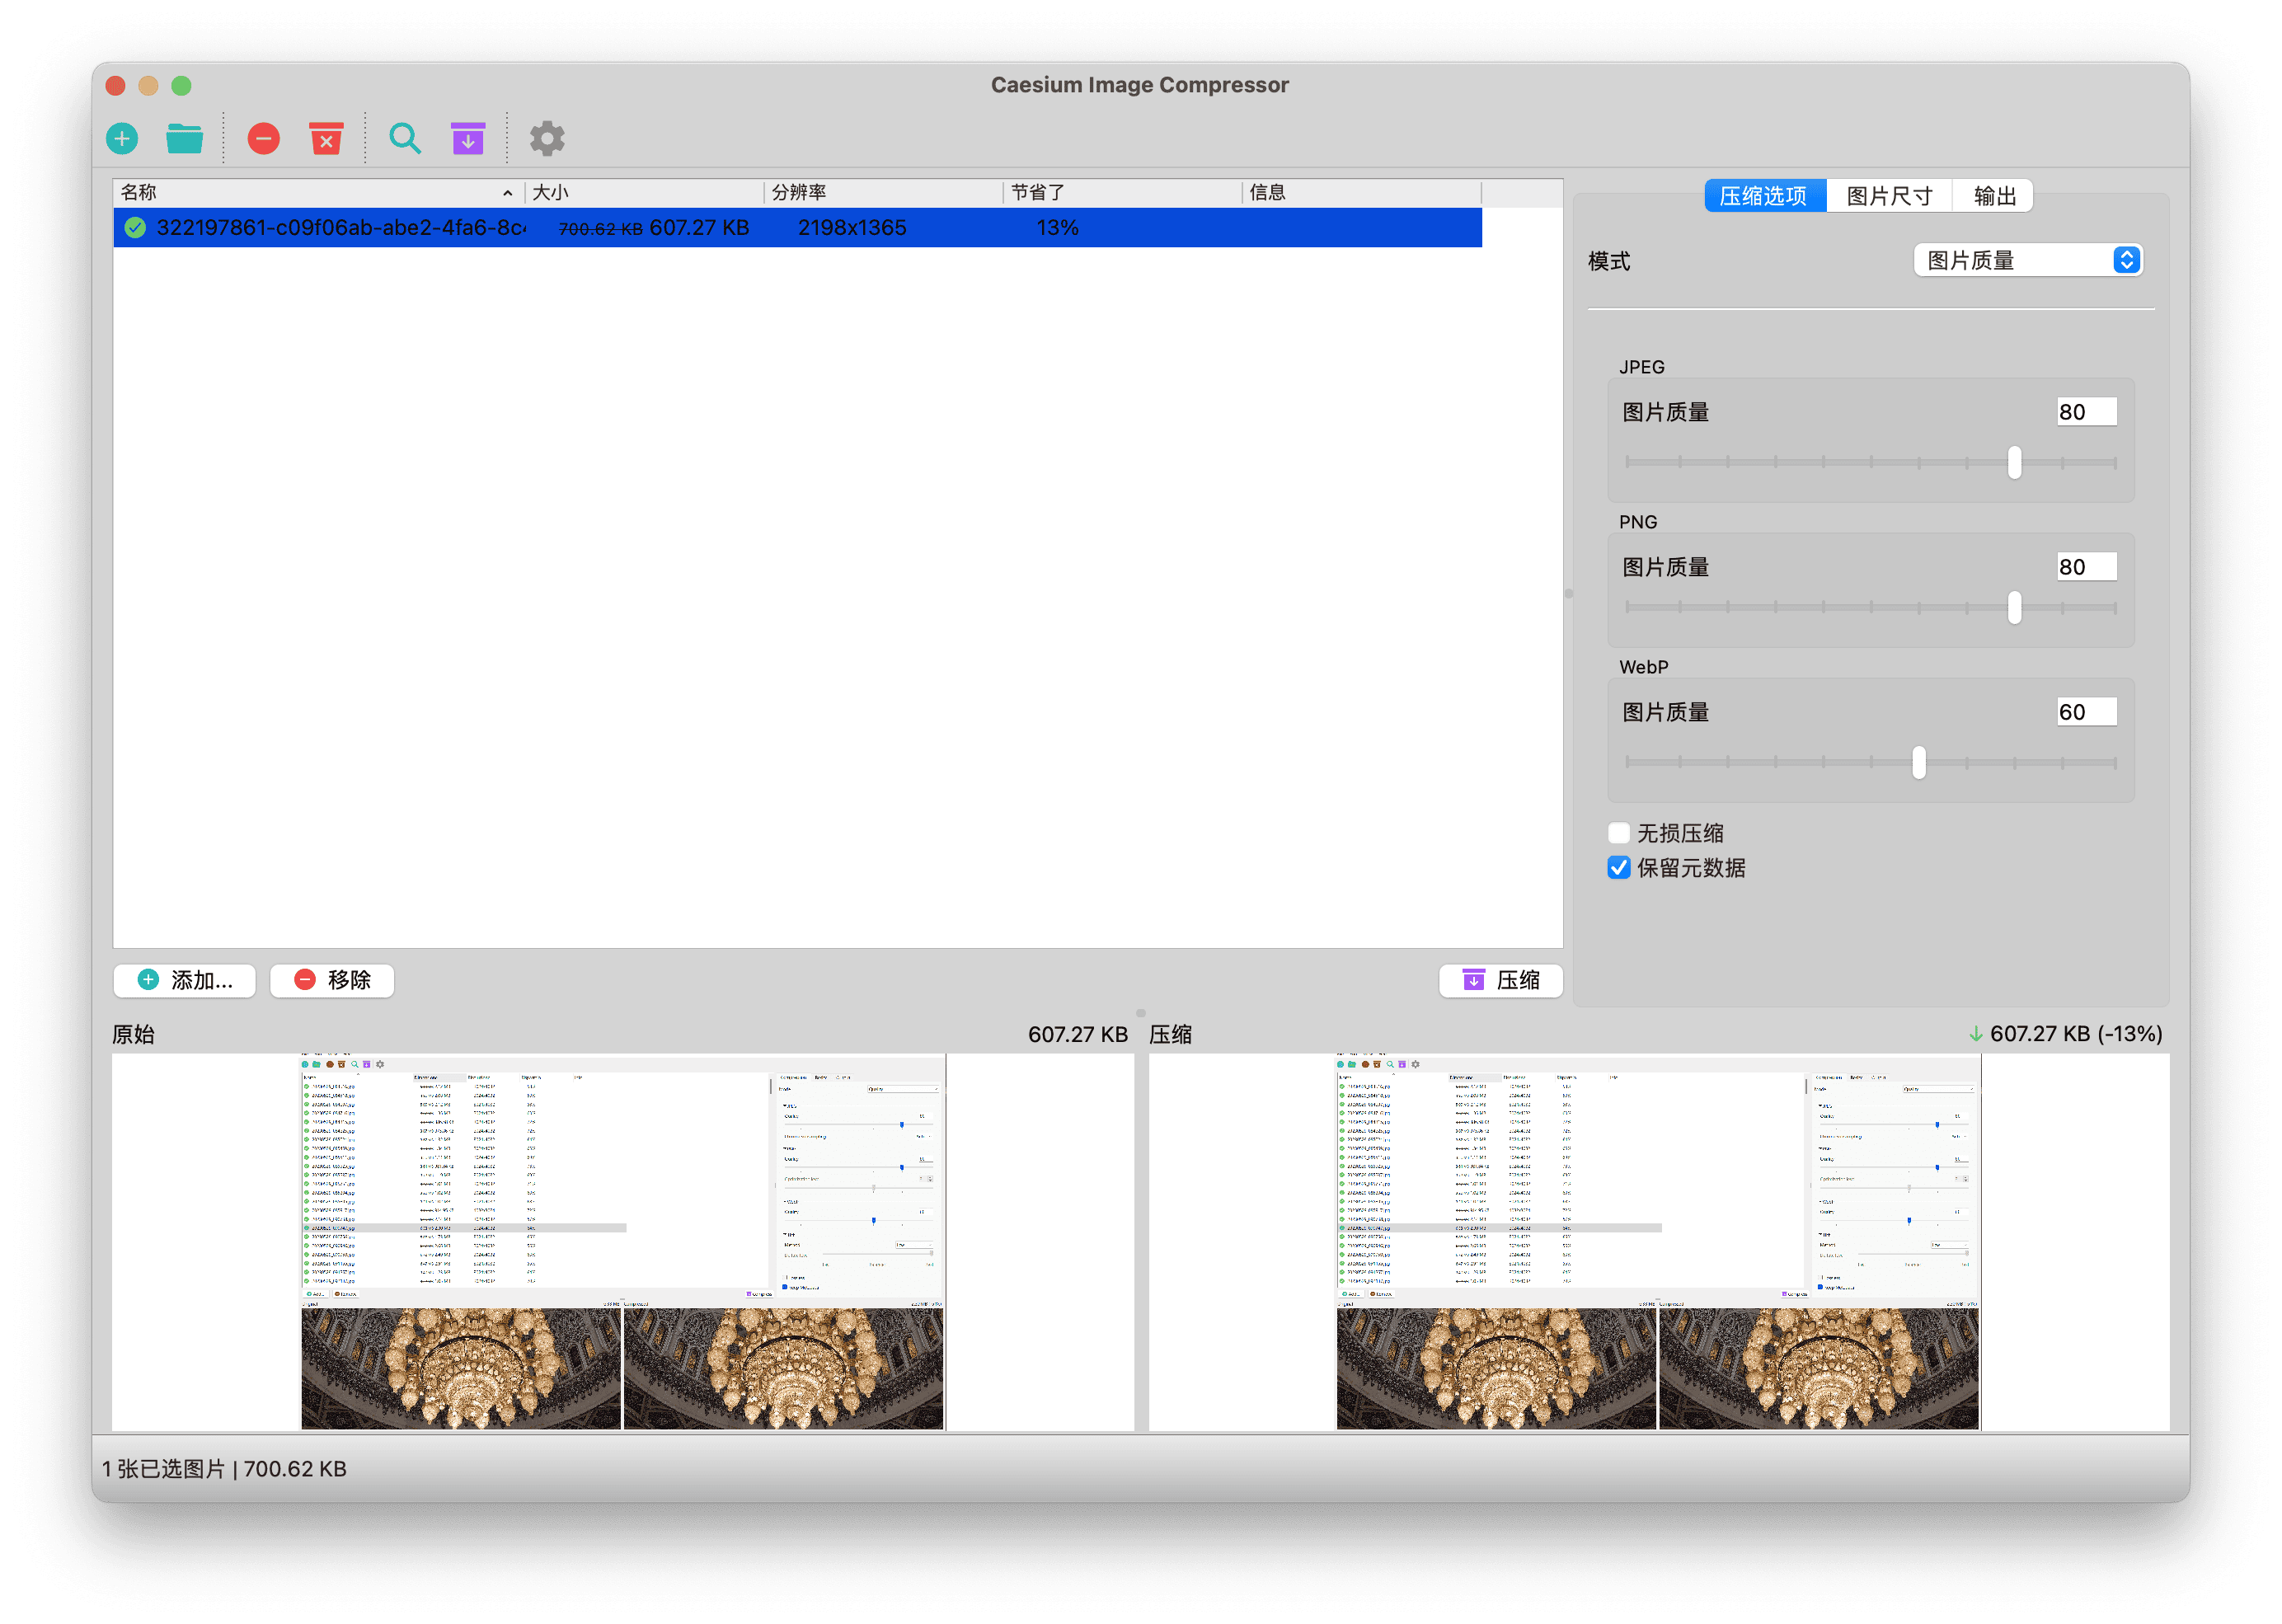Uncheck the 保留元数据 checkbox
Viewport: 2282px width, 1624px height.
click(x=1619, y=868)
